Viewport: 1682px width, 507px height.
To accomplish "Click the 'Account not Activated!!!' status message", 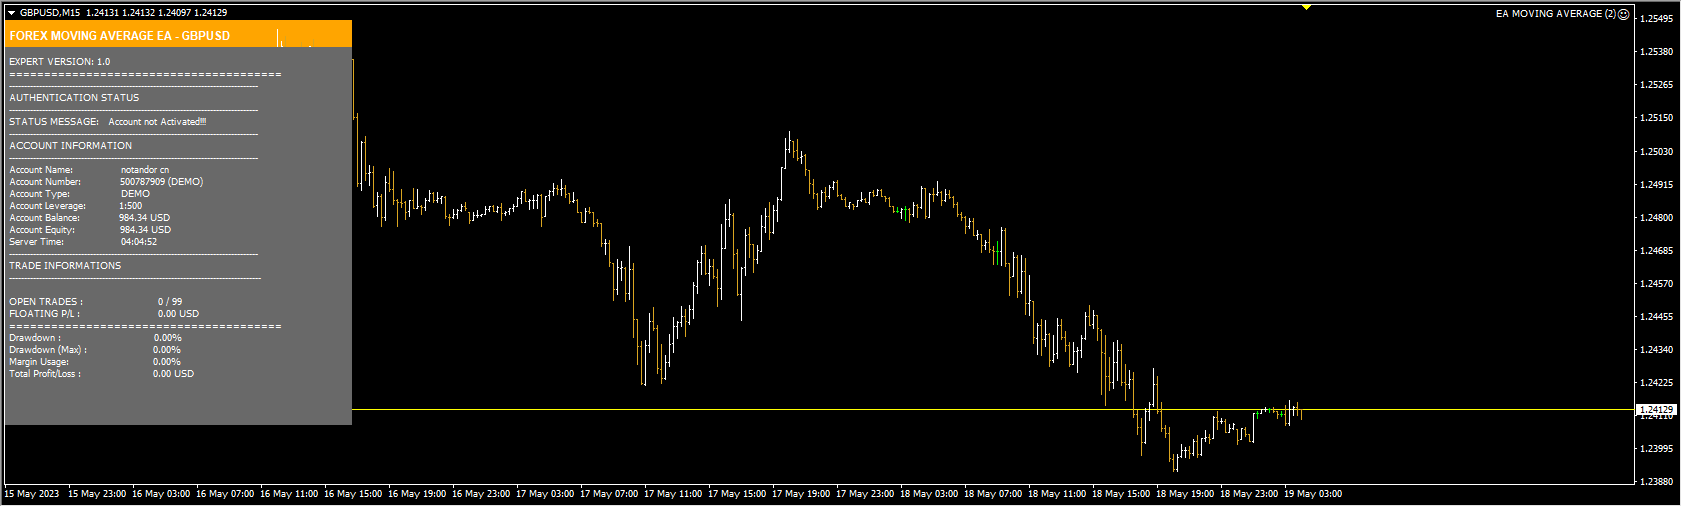I will [157, 122].
